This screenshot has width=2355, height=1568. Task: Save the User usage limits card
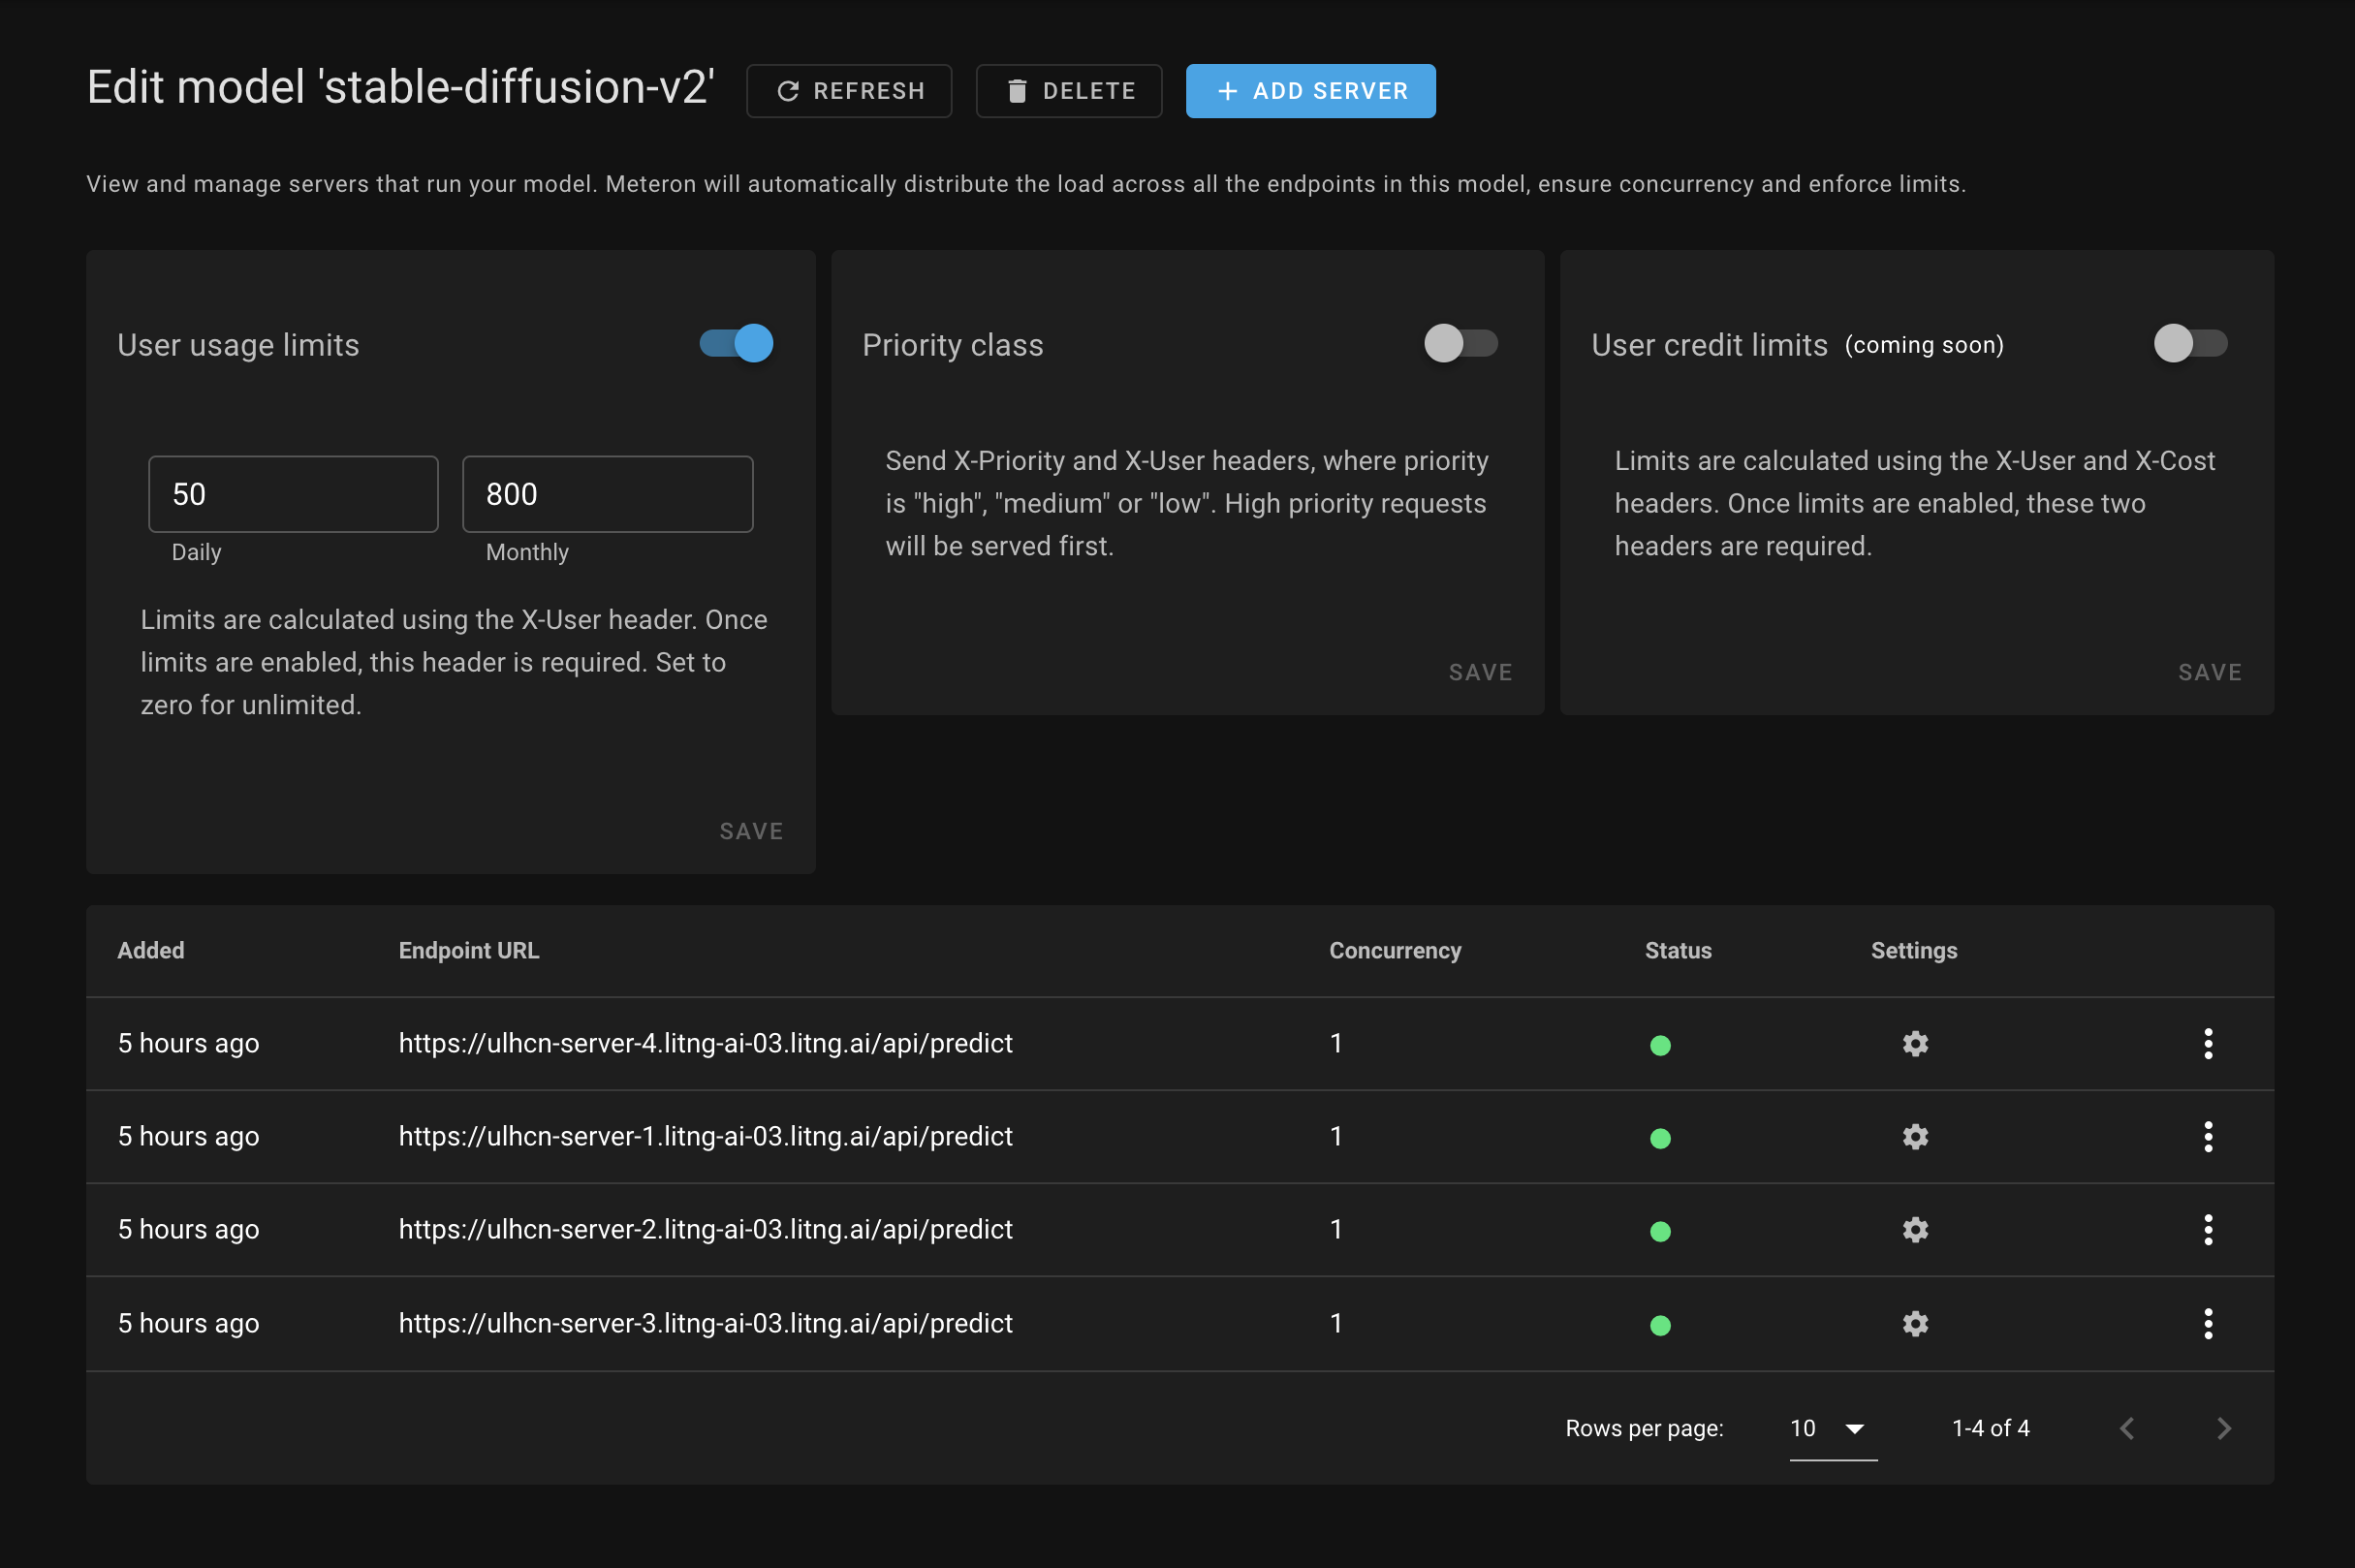coord(751,831)
